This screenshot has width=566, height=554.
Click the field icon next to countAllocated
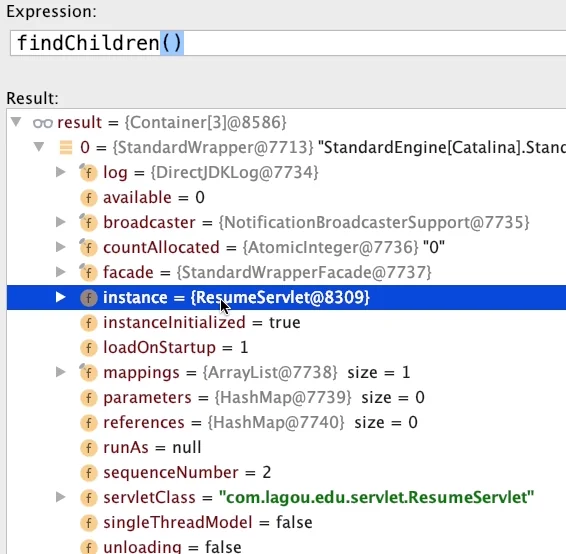click(x=88, y=248)
